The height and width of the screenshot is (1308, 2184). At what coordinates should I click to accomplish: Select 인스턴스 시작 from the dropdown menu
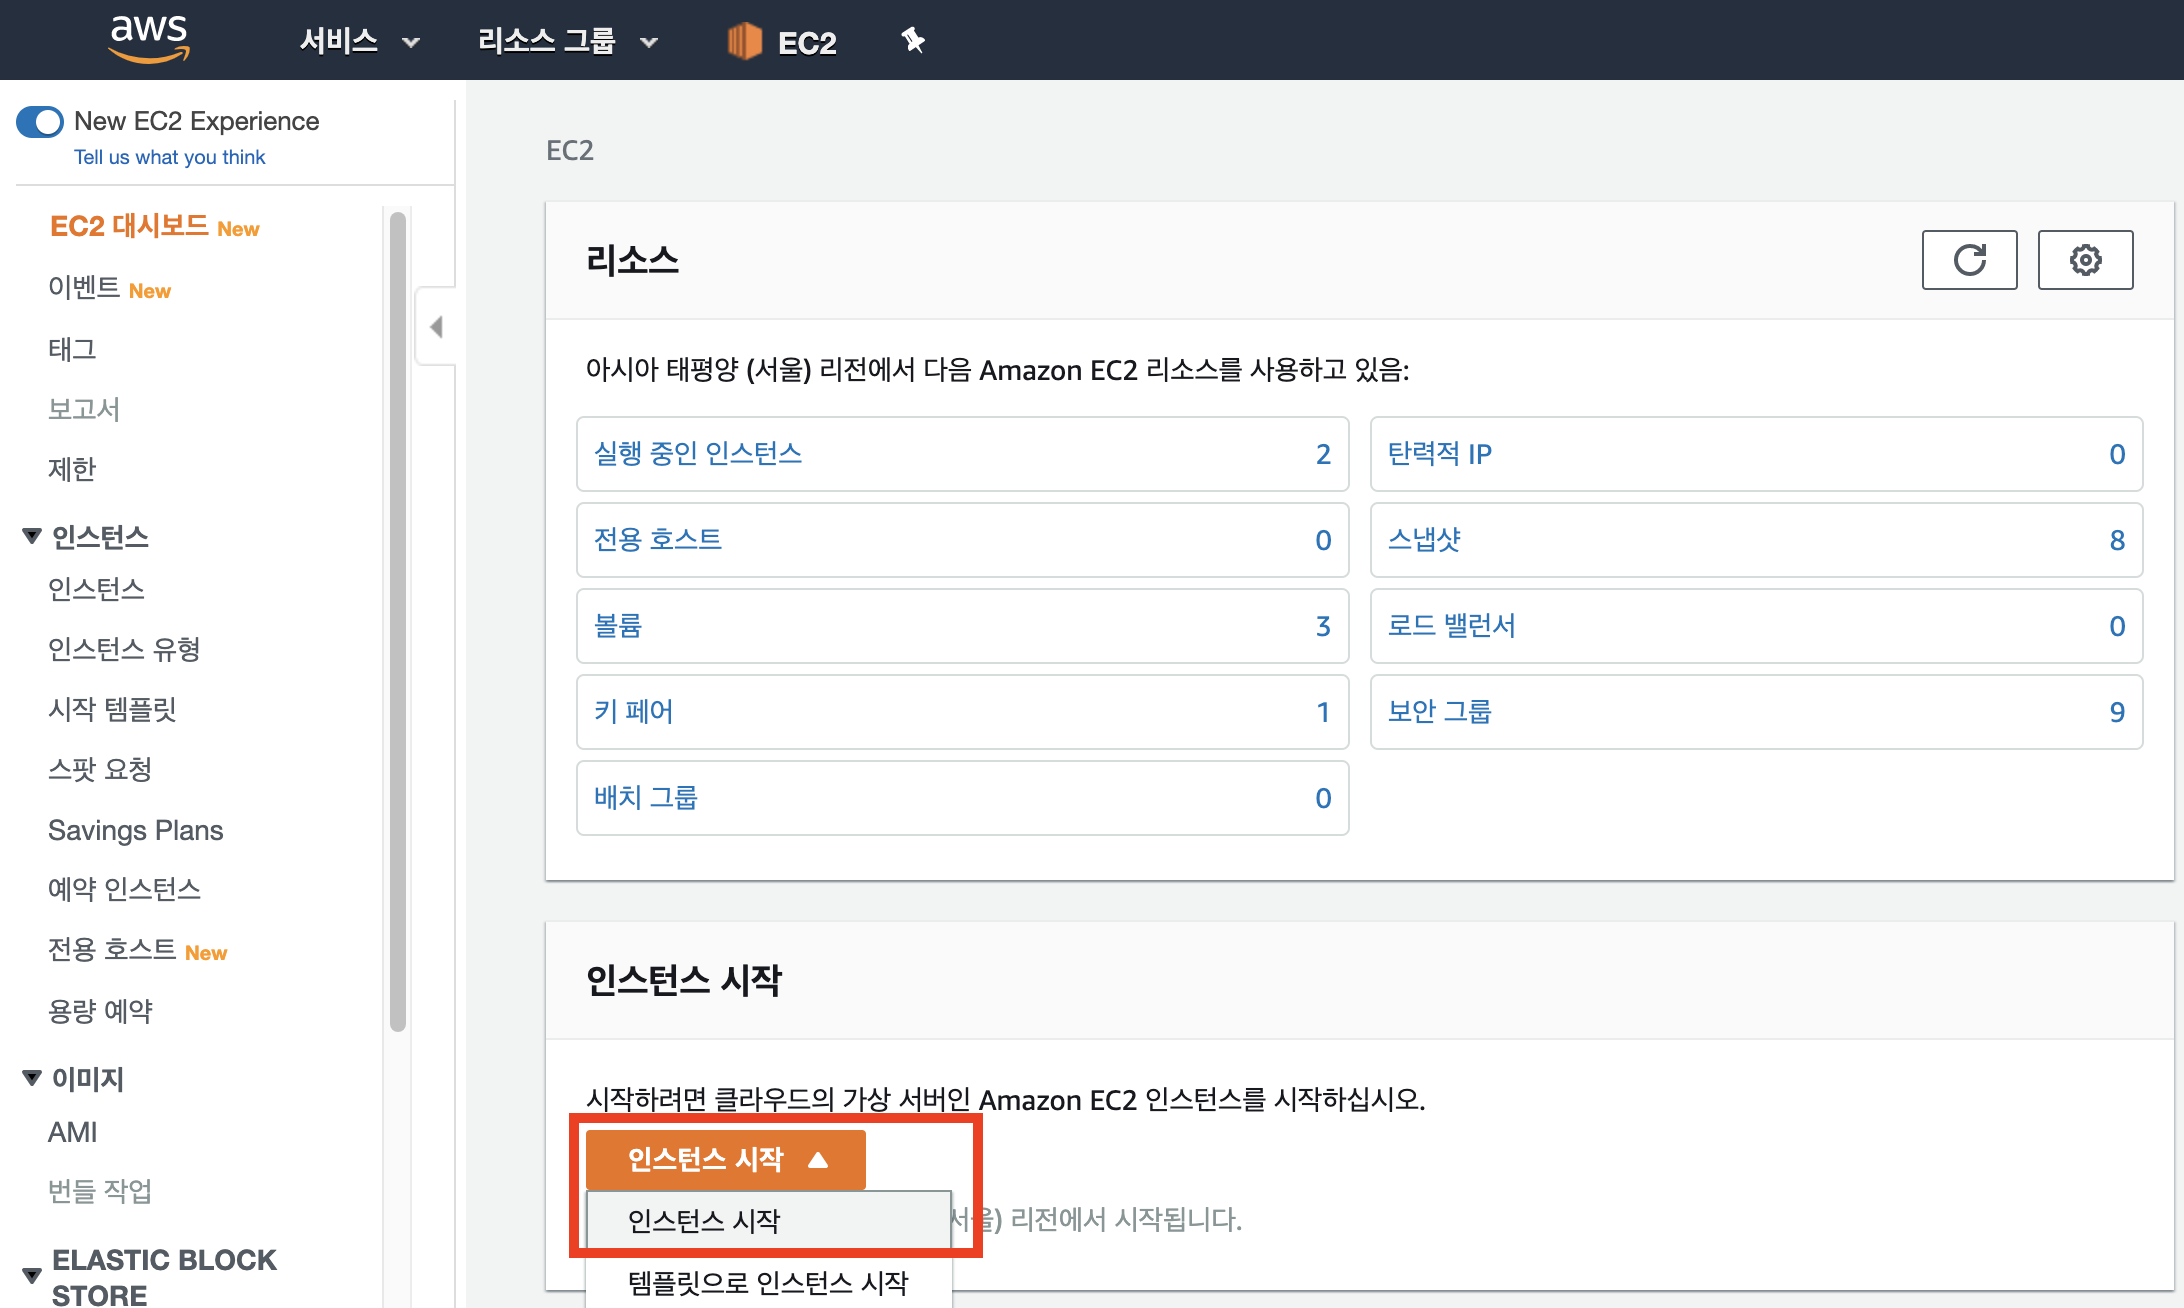[704, 1220]
